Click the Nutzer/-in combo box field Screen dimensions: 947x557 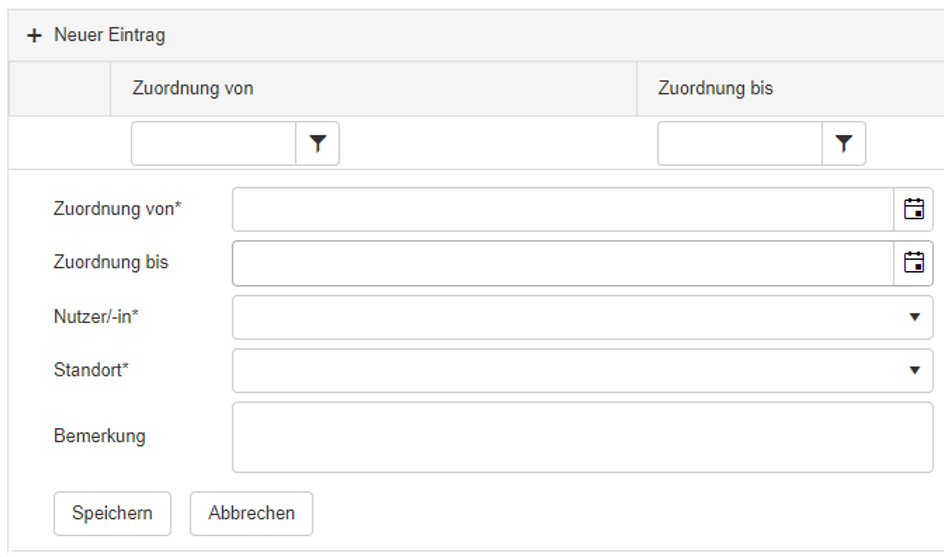click(583, 317)
